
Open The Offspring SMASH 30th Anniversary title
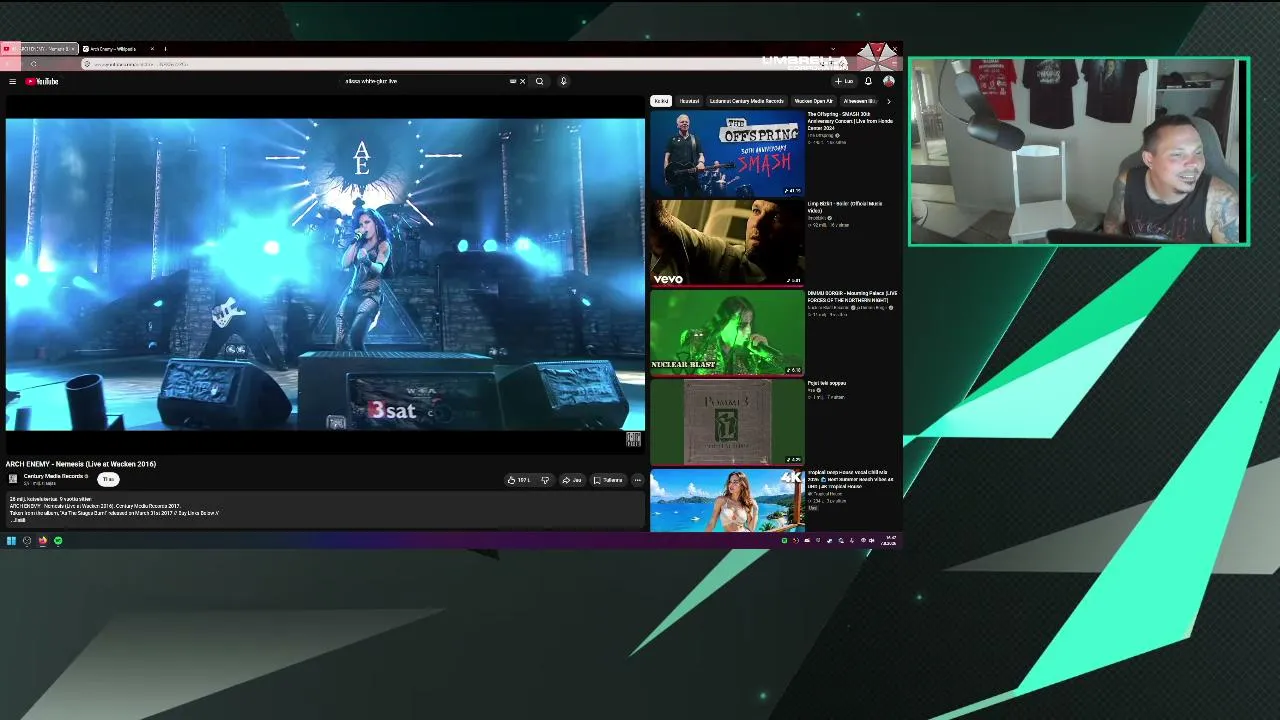(x=850, y=121)
